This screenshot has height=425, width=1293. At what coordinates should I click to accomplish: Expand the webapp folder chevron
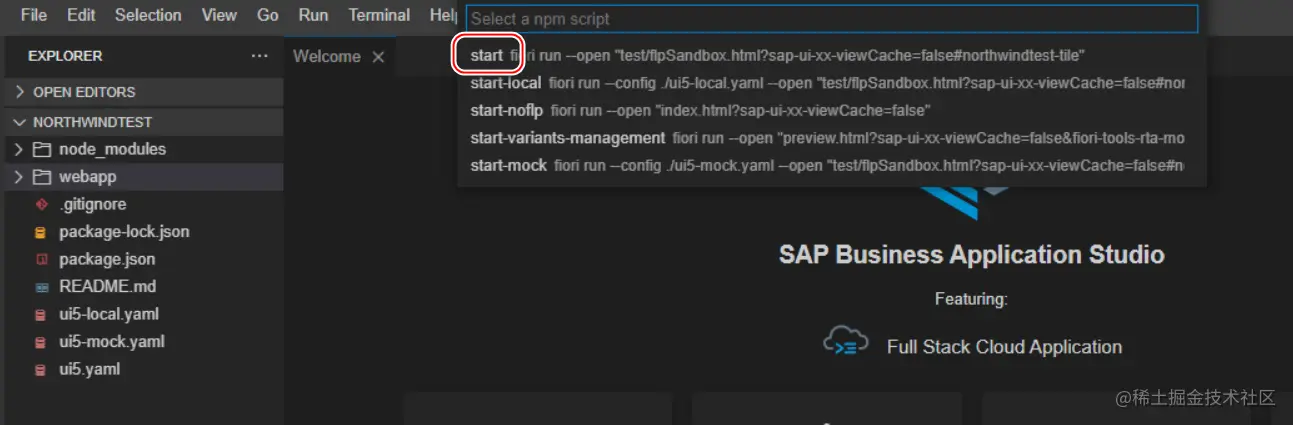click(17, 177)
